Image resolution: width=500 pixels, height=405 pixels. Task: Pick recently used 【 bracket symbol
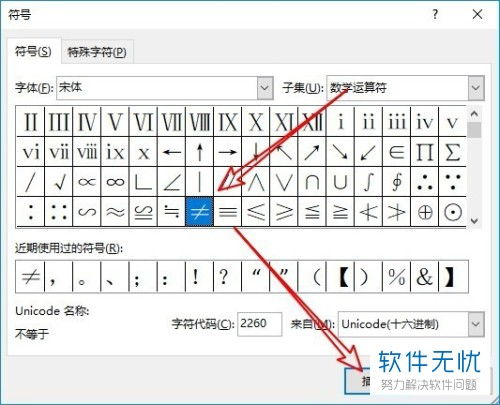click(340, 277)
